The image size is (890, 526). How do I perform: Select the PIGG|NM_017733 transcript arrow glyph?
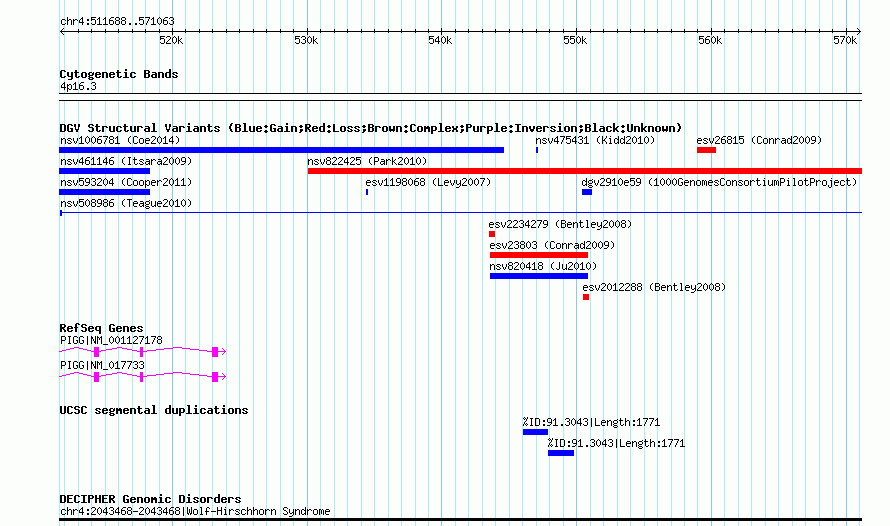pos(142,376)
